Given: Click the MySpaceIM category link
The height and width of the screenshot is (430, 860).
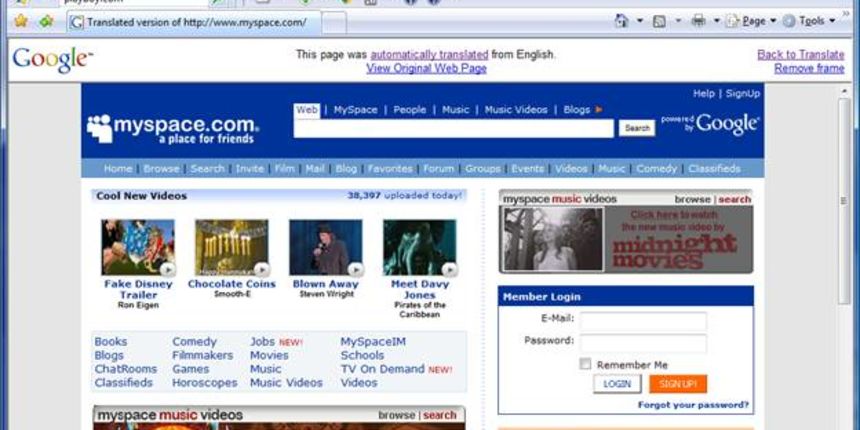Looking at the screenshot, I should [x=373, y=341].
